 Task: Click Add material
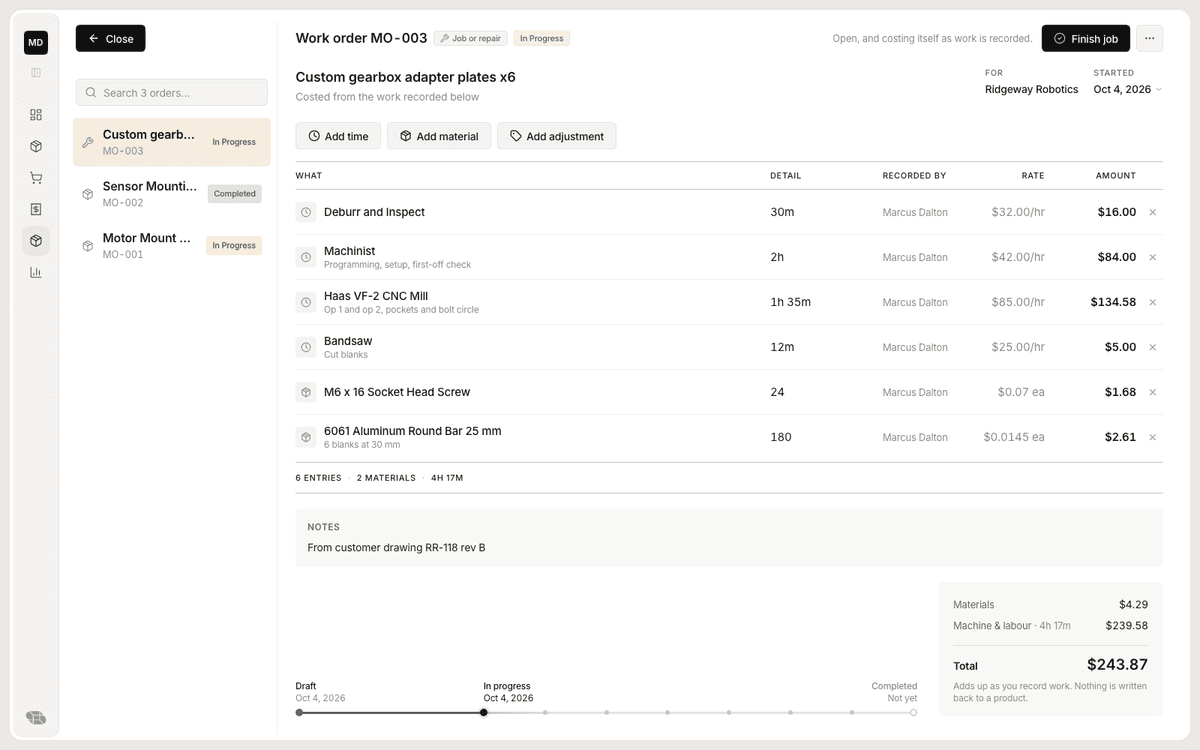click(439, 136)
